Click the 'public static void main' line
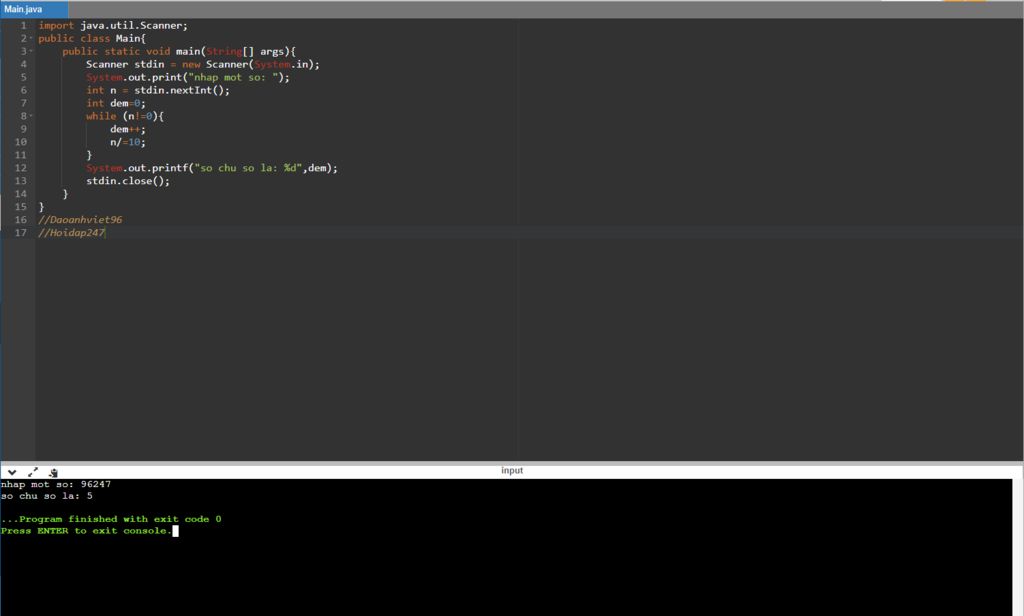This screenshot has height=616, width=1024. point(179,52)
